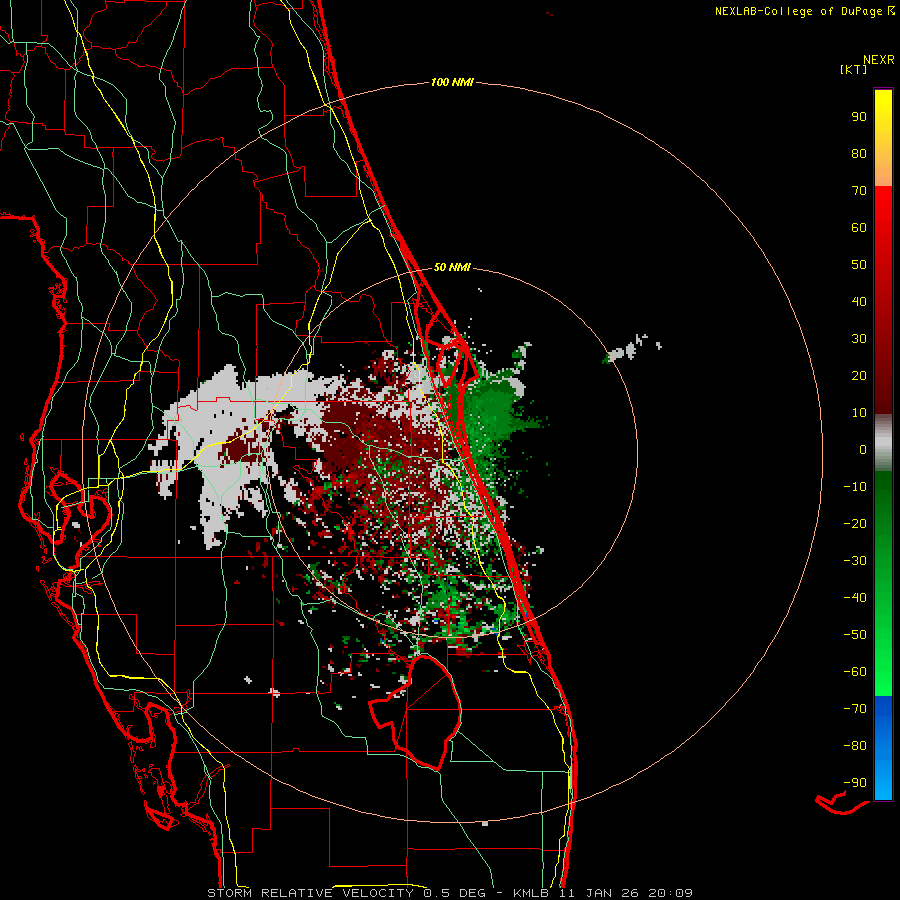Click the -10 value on the velocity scale

point(855,487)
